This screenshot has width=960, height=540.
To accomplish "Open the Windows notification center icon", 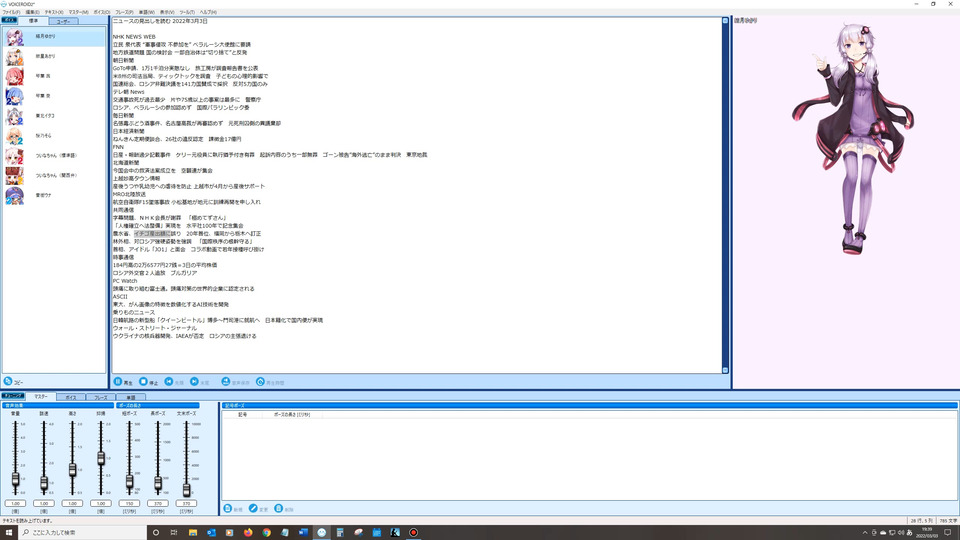I will [x=948, y=533].
